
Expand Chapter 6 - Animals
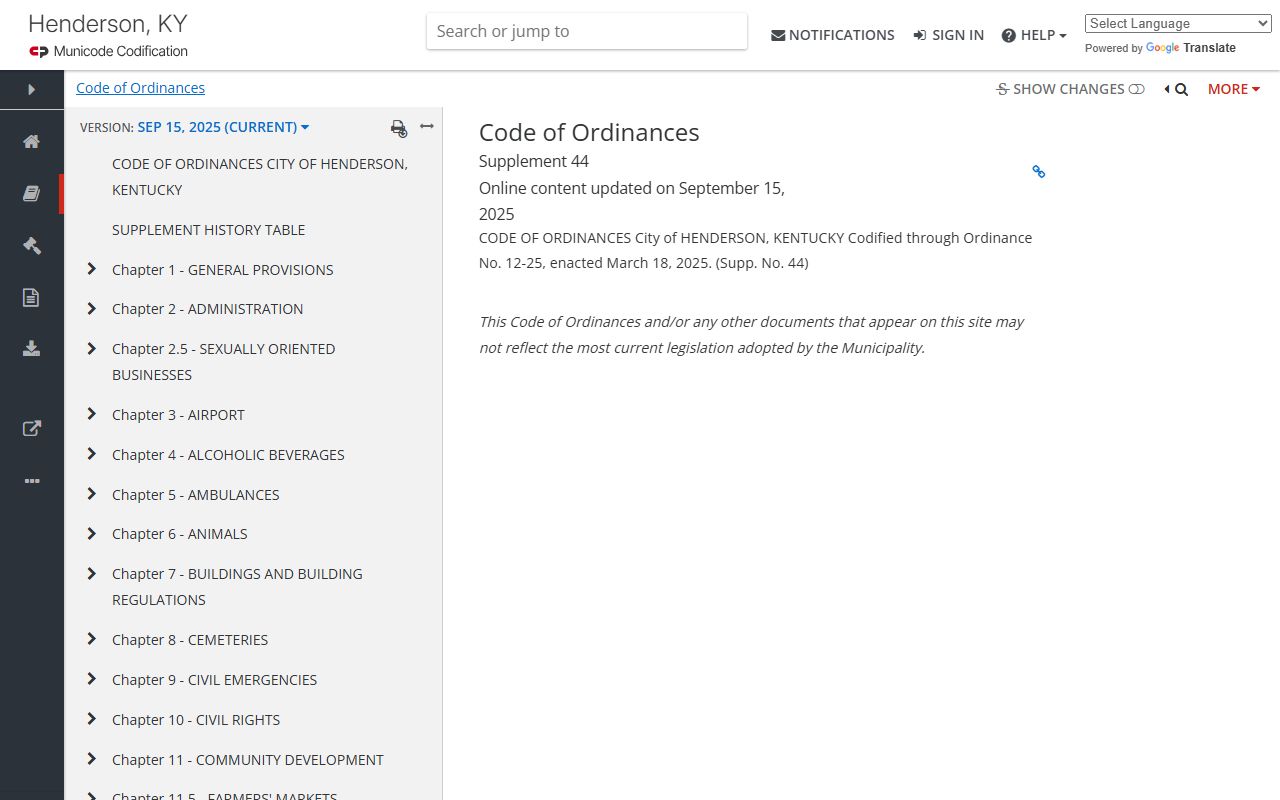coord(91,534)
